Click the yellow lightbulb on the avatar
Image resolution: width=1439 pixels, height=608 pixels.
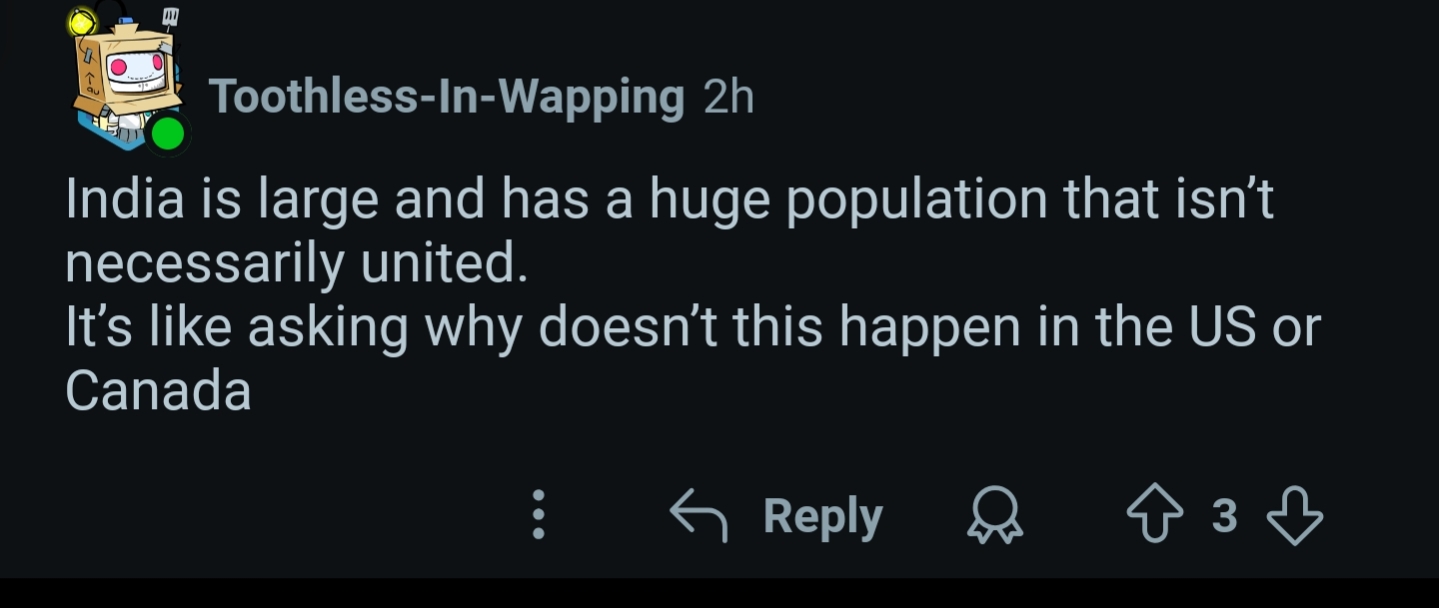pyautogui.click(x=82, y=21)
